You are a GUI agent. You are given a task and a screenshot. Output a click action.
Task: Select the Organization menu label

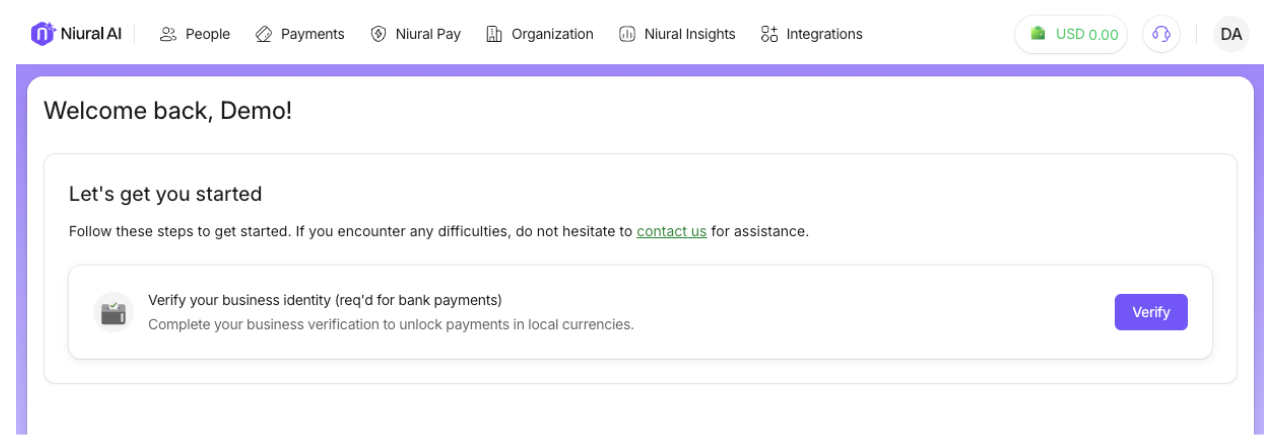552,34
